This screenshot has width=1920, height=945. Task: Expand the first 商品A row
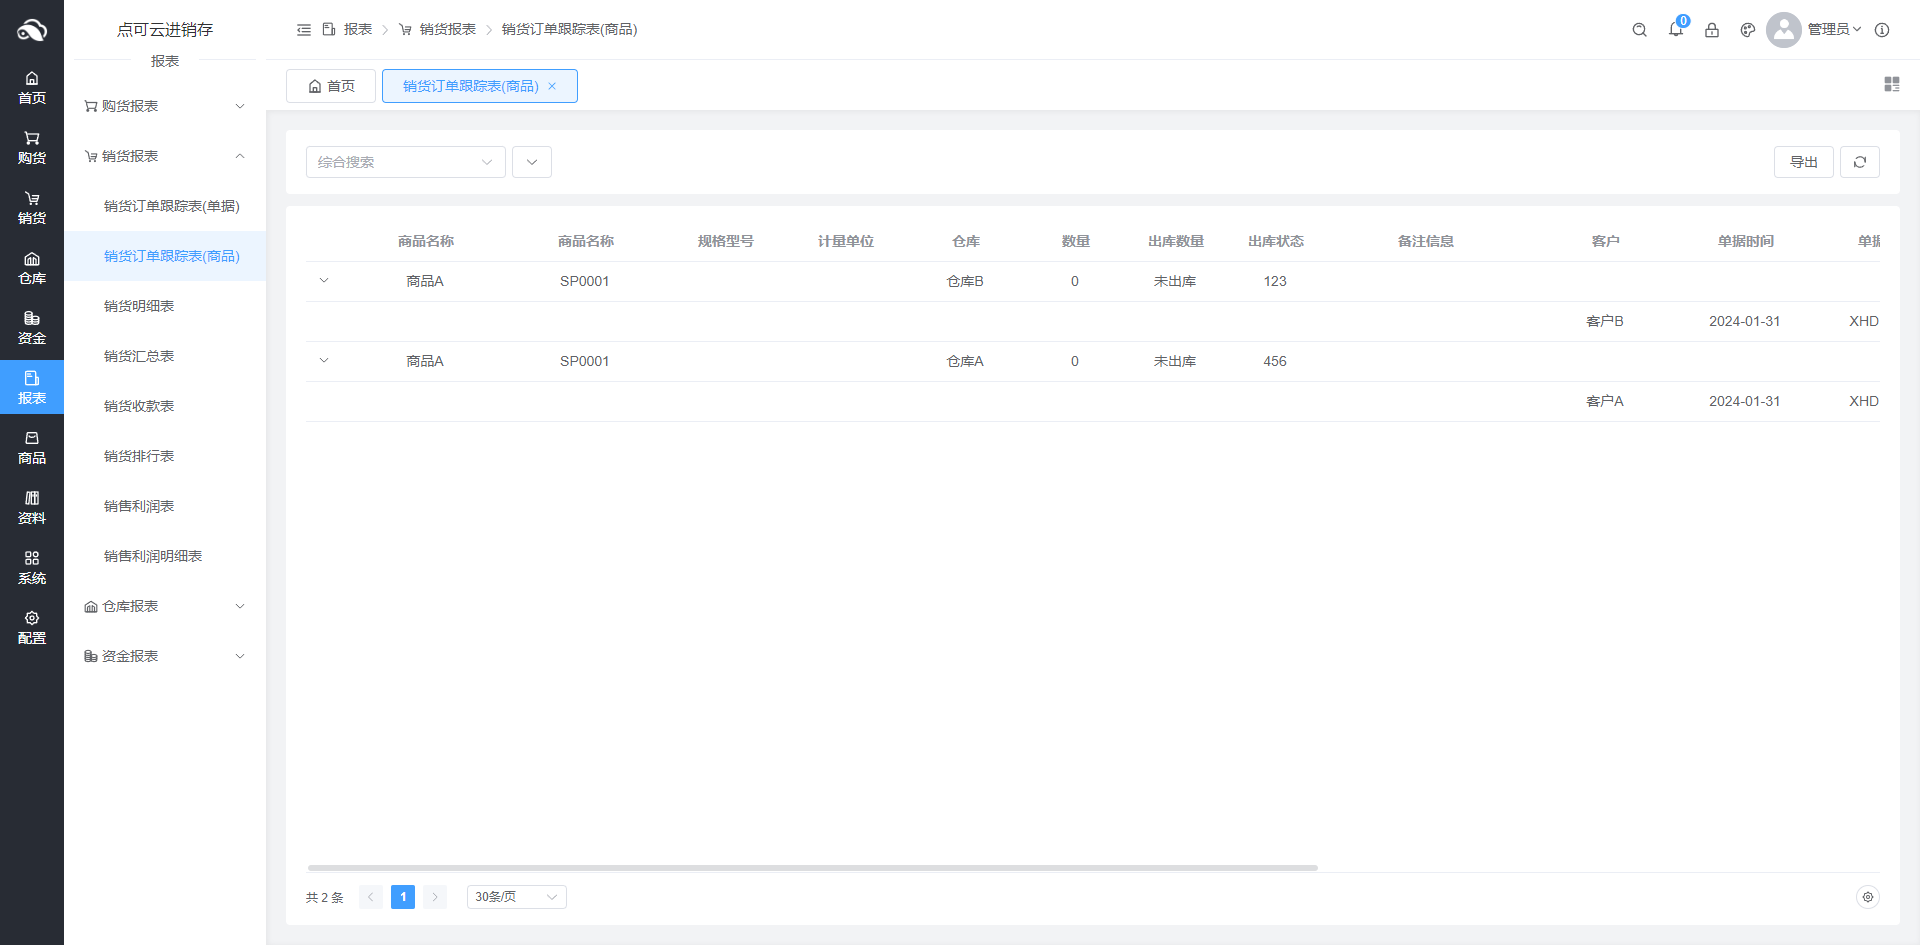tap(324, 281)
